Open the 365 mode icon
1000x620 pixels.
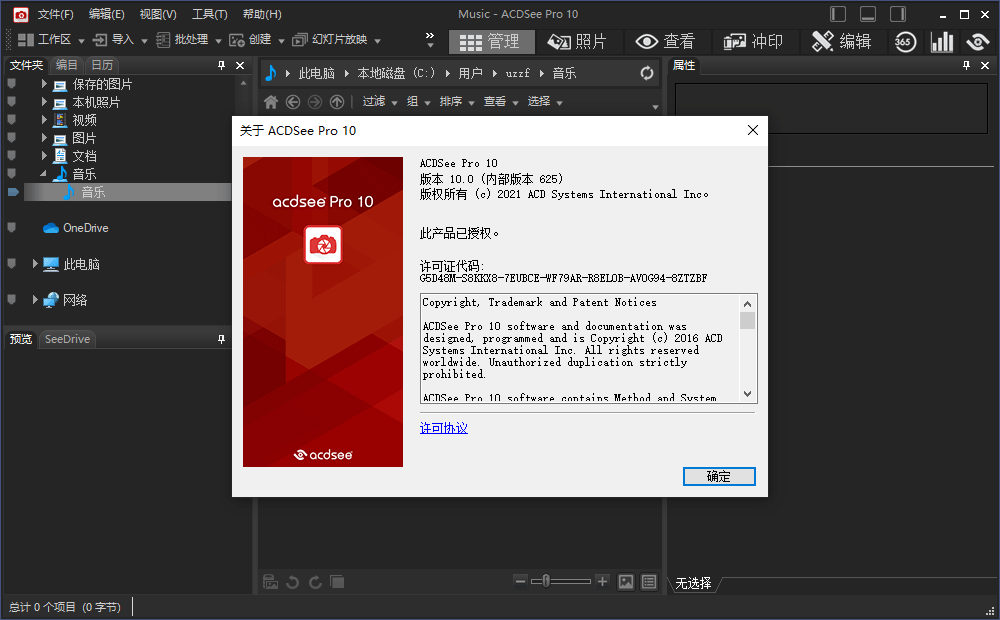click(905, 42)
